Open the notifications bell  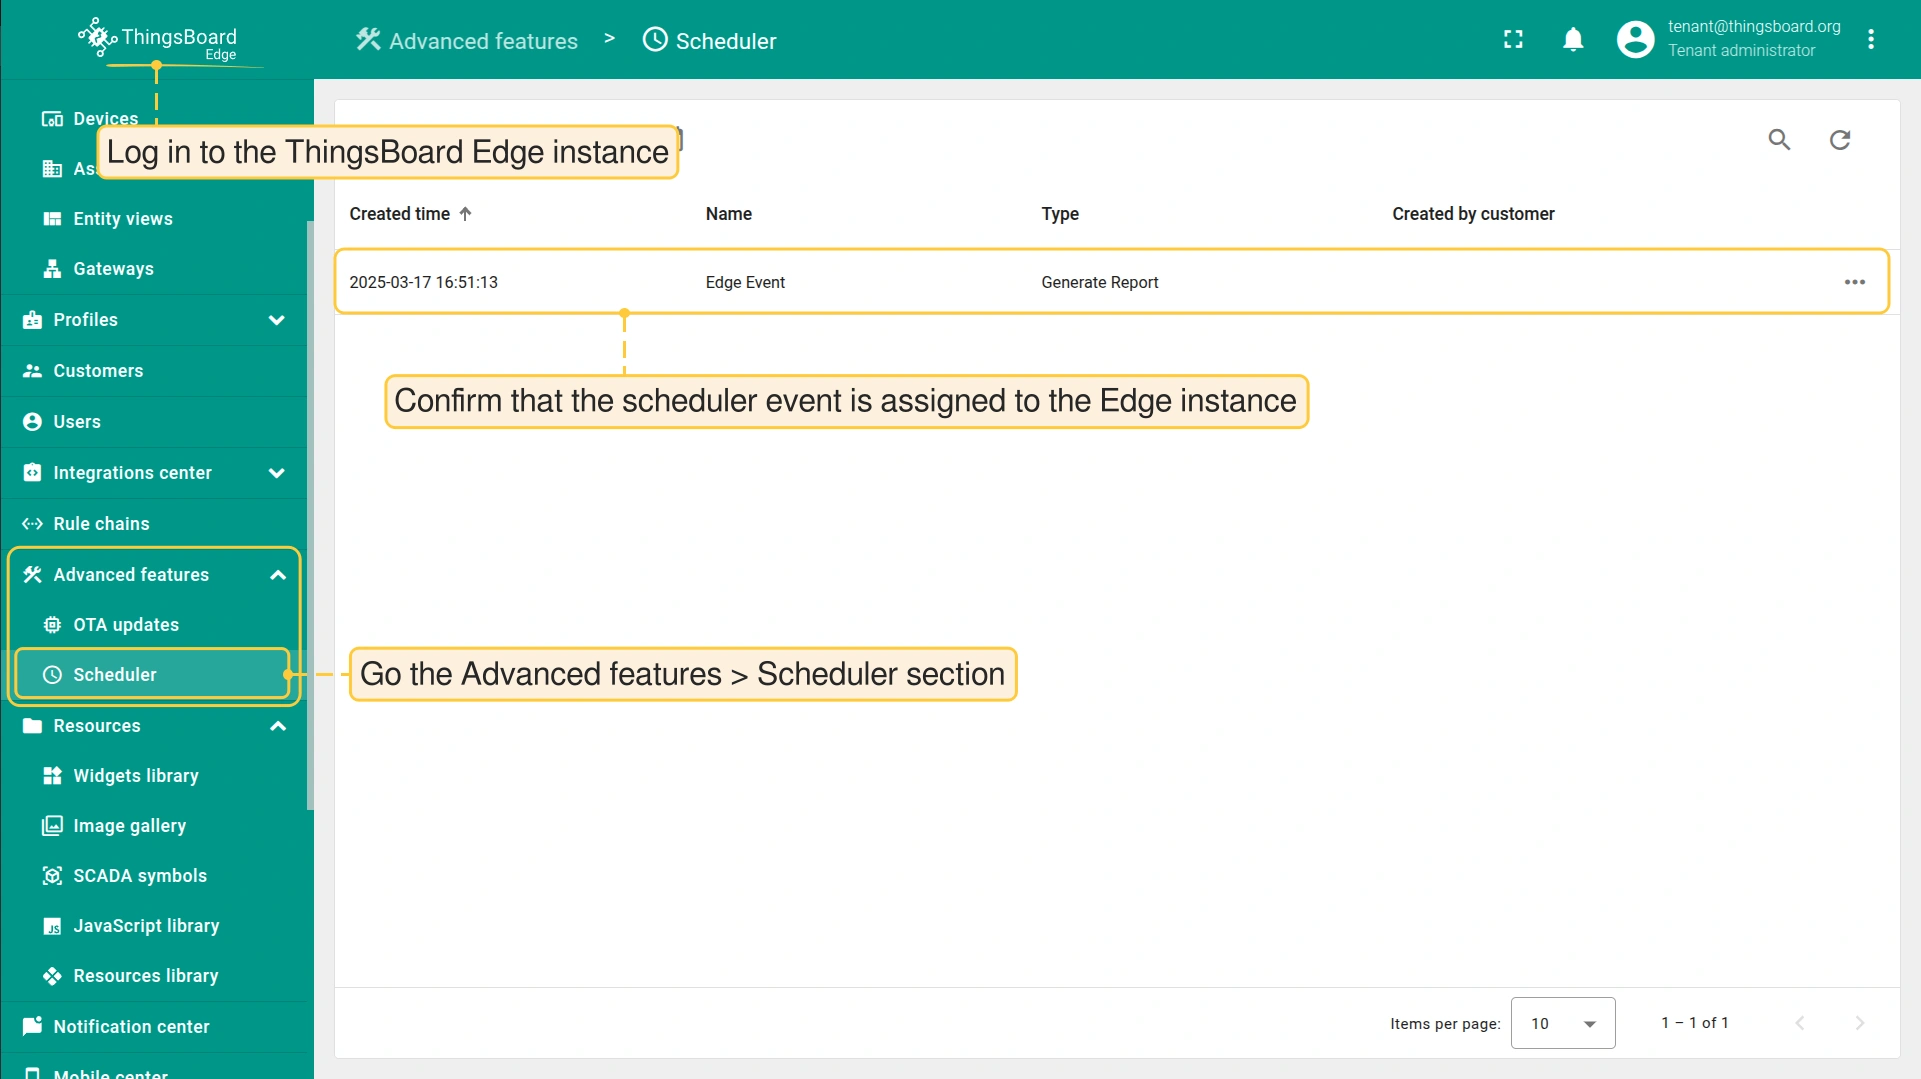1573,40
